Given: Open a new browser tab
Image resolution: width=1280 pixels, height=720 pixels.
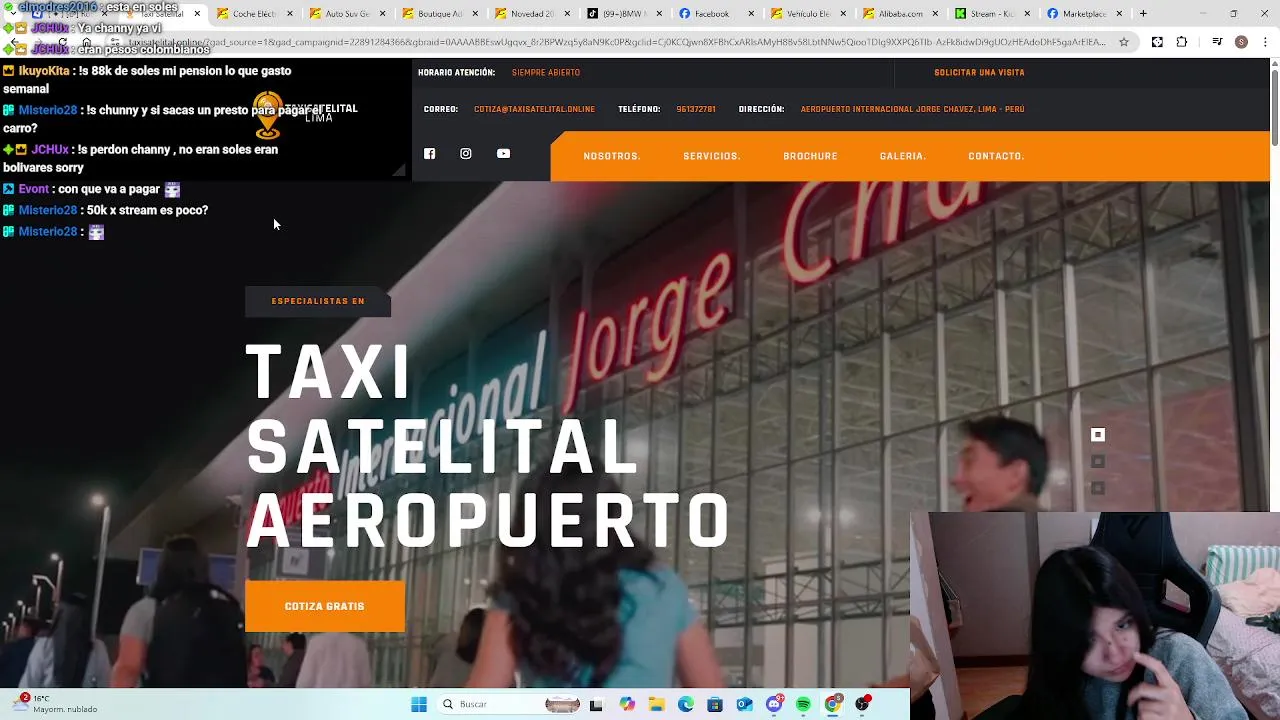Looking at the screenshot, I should [1143, 14].
